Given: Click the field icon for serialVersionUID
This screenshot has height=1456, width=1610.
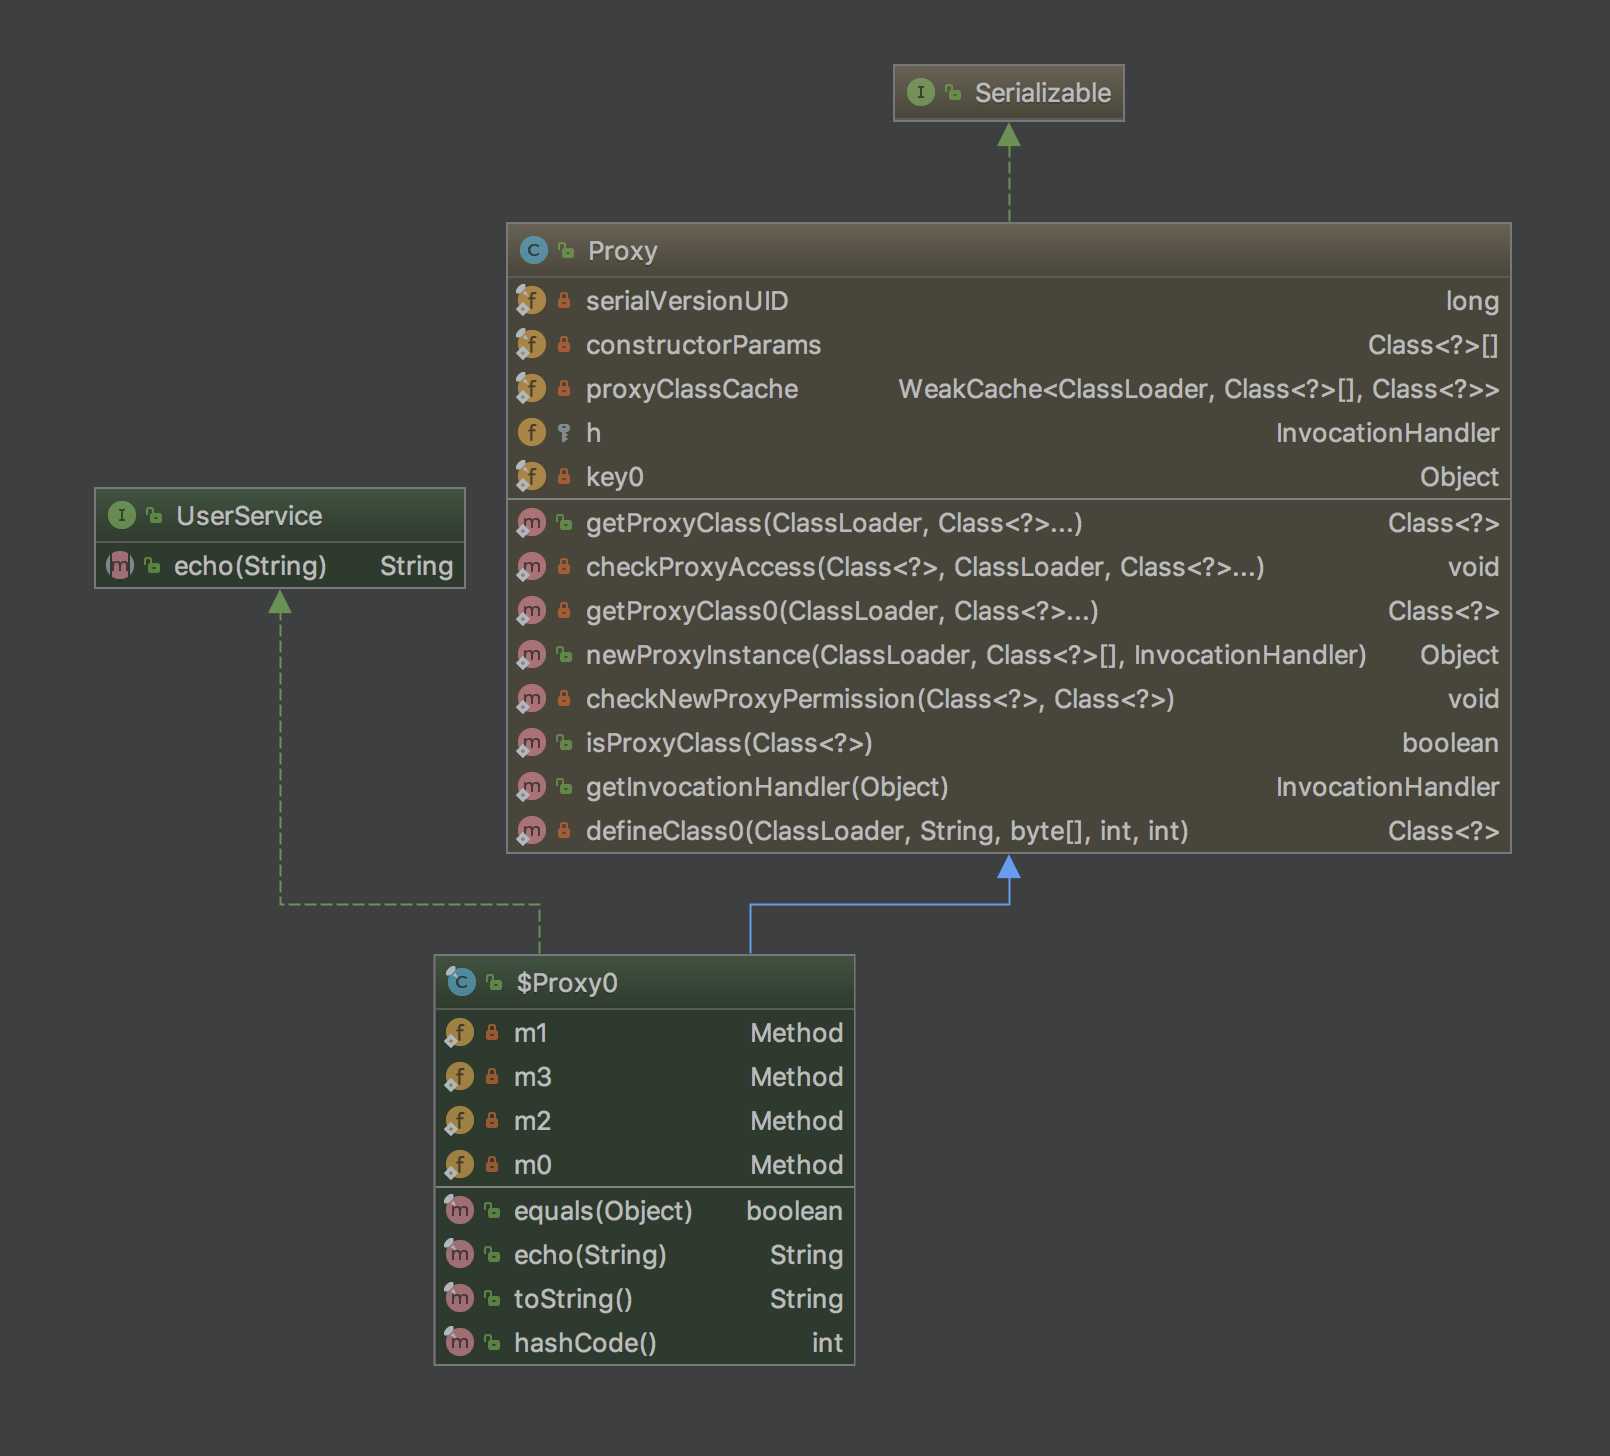Looking at the screenshot, I should click(x=530, y=300).
